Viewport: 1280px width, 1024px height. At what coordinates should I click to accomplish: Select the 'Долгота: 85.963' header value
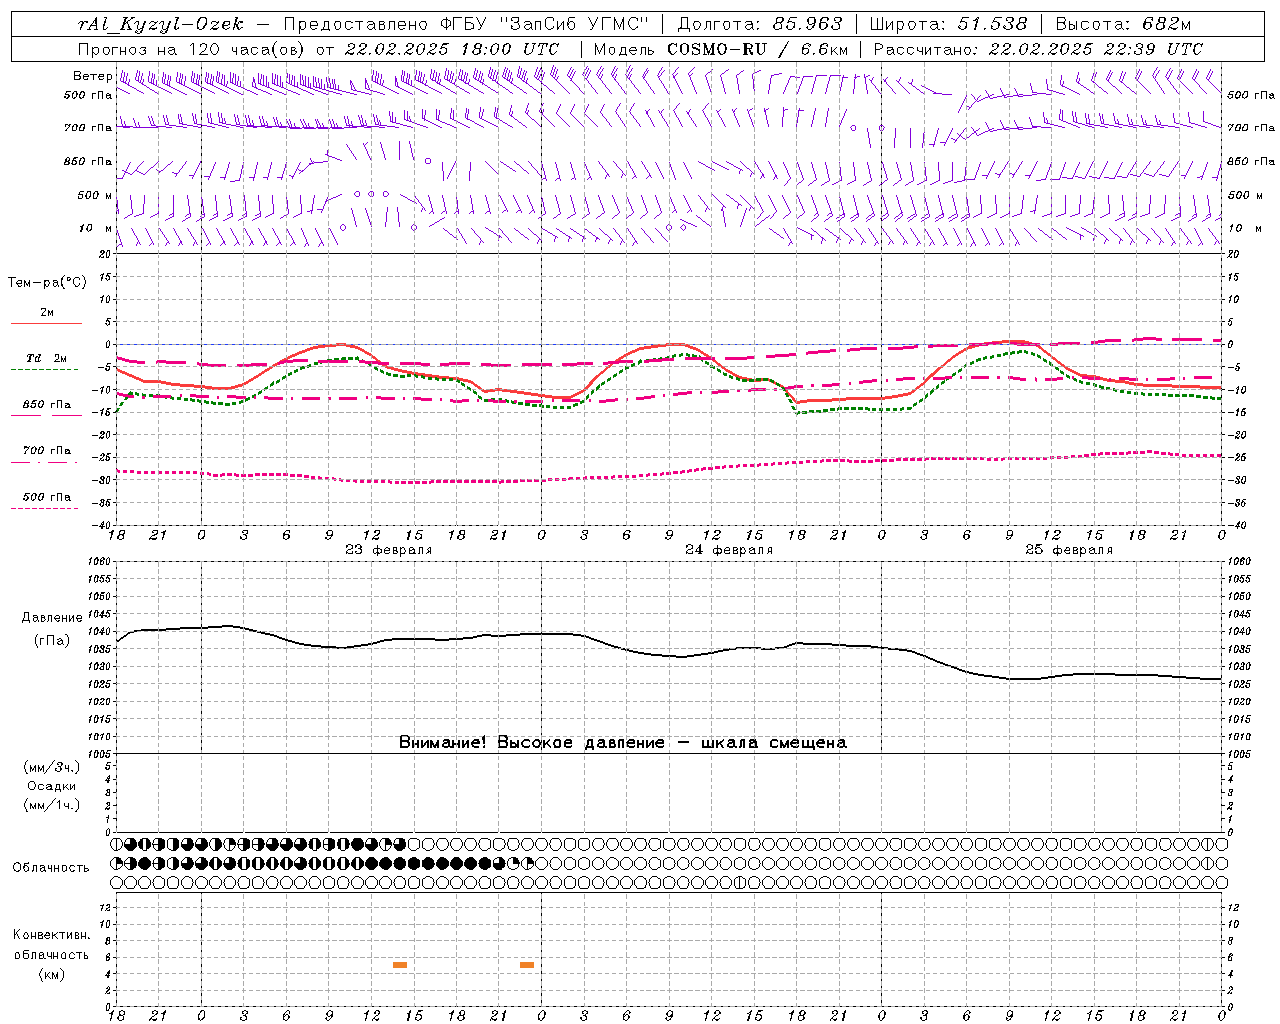click(x=759, y=24)
